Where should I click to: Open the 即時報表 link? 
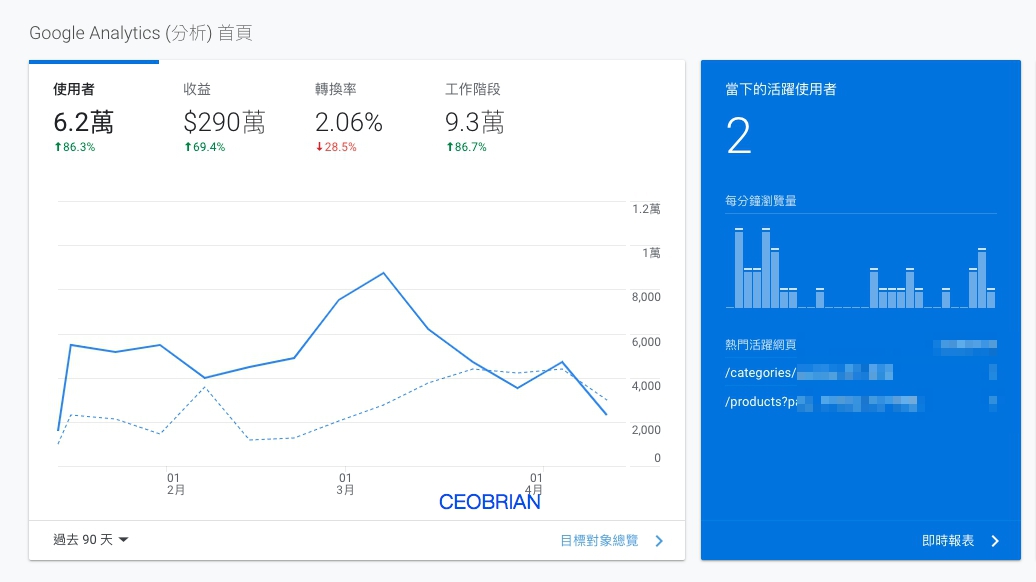point(947,540)
